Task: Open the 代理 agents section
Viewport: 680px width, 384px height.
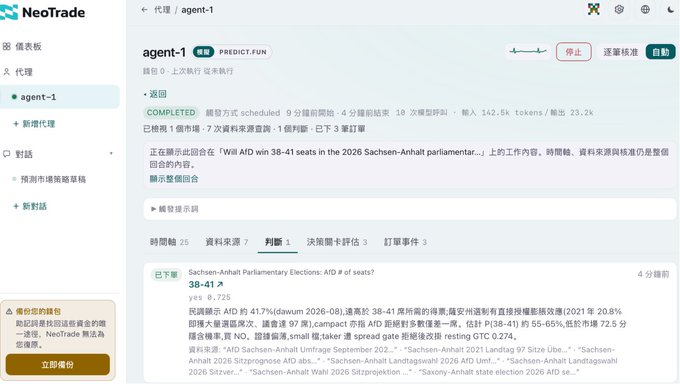Action: pyautogui.click(x=18, y=72)
